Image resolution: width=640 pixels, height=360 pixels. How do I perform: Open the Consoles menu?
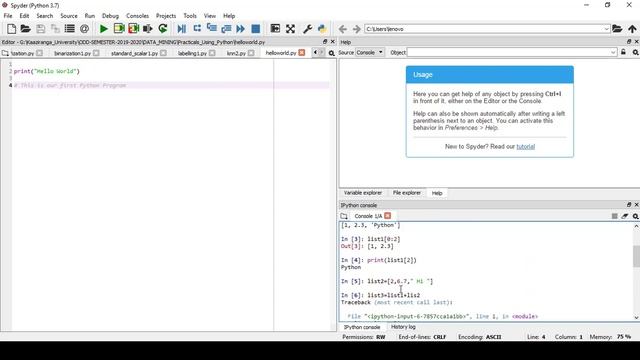point(137,16)
